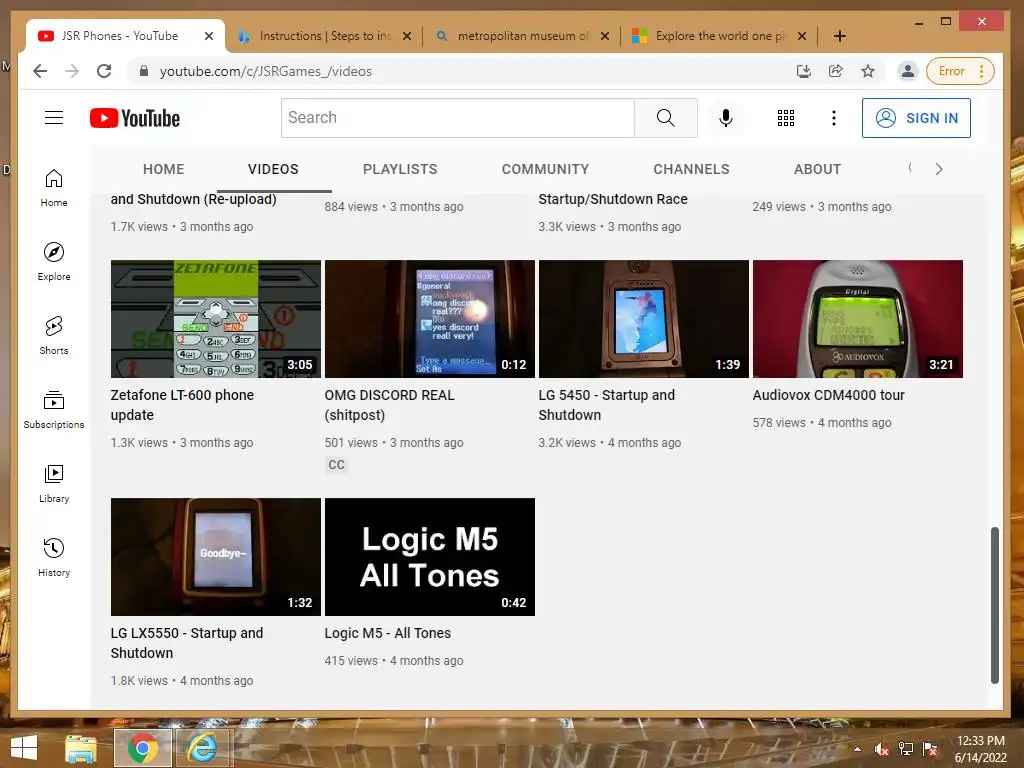Open the CHANNELS tab
This screenshot has height=768, width=1024.
click(692, 169)
